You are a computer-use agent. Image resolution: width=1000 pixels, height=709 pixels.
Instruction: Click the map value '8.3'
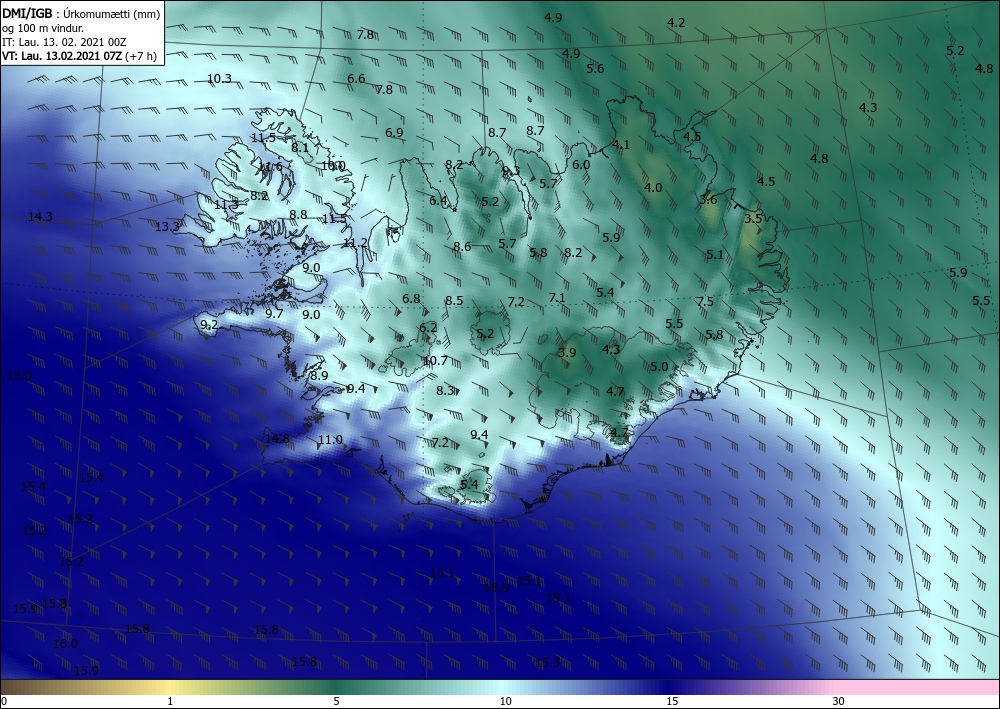(x=445, y=390)
